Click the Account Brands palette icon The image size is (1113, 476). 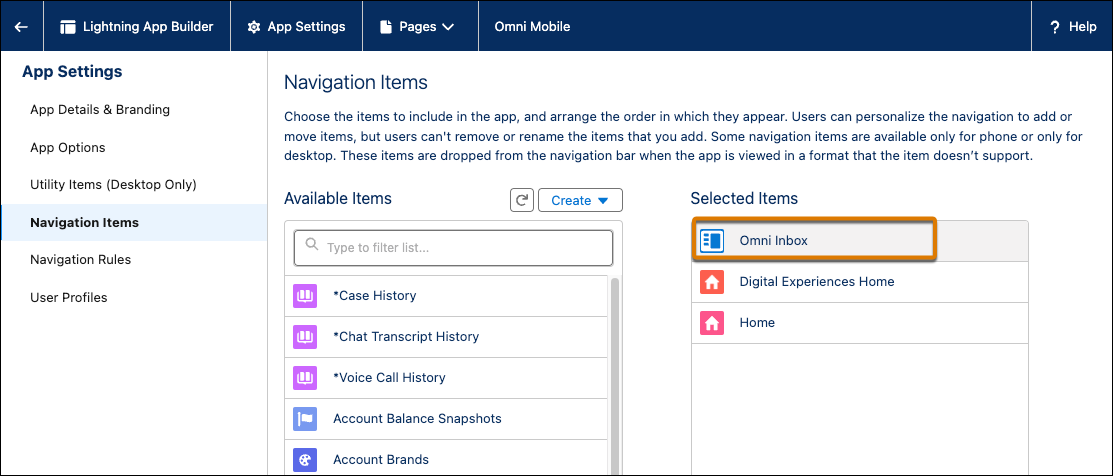304,460
